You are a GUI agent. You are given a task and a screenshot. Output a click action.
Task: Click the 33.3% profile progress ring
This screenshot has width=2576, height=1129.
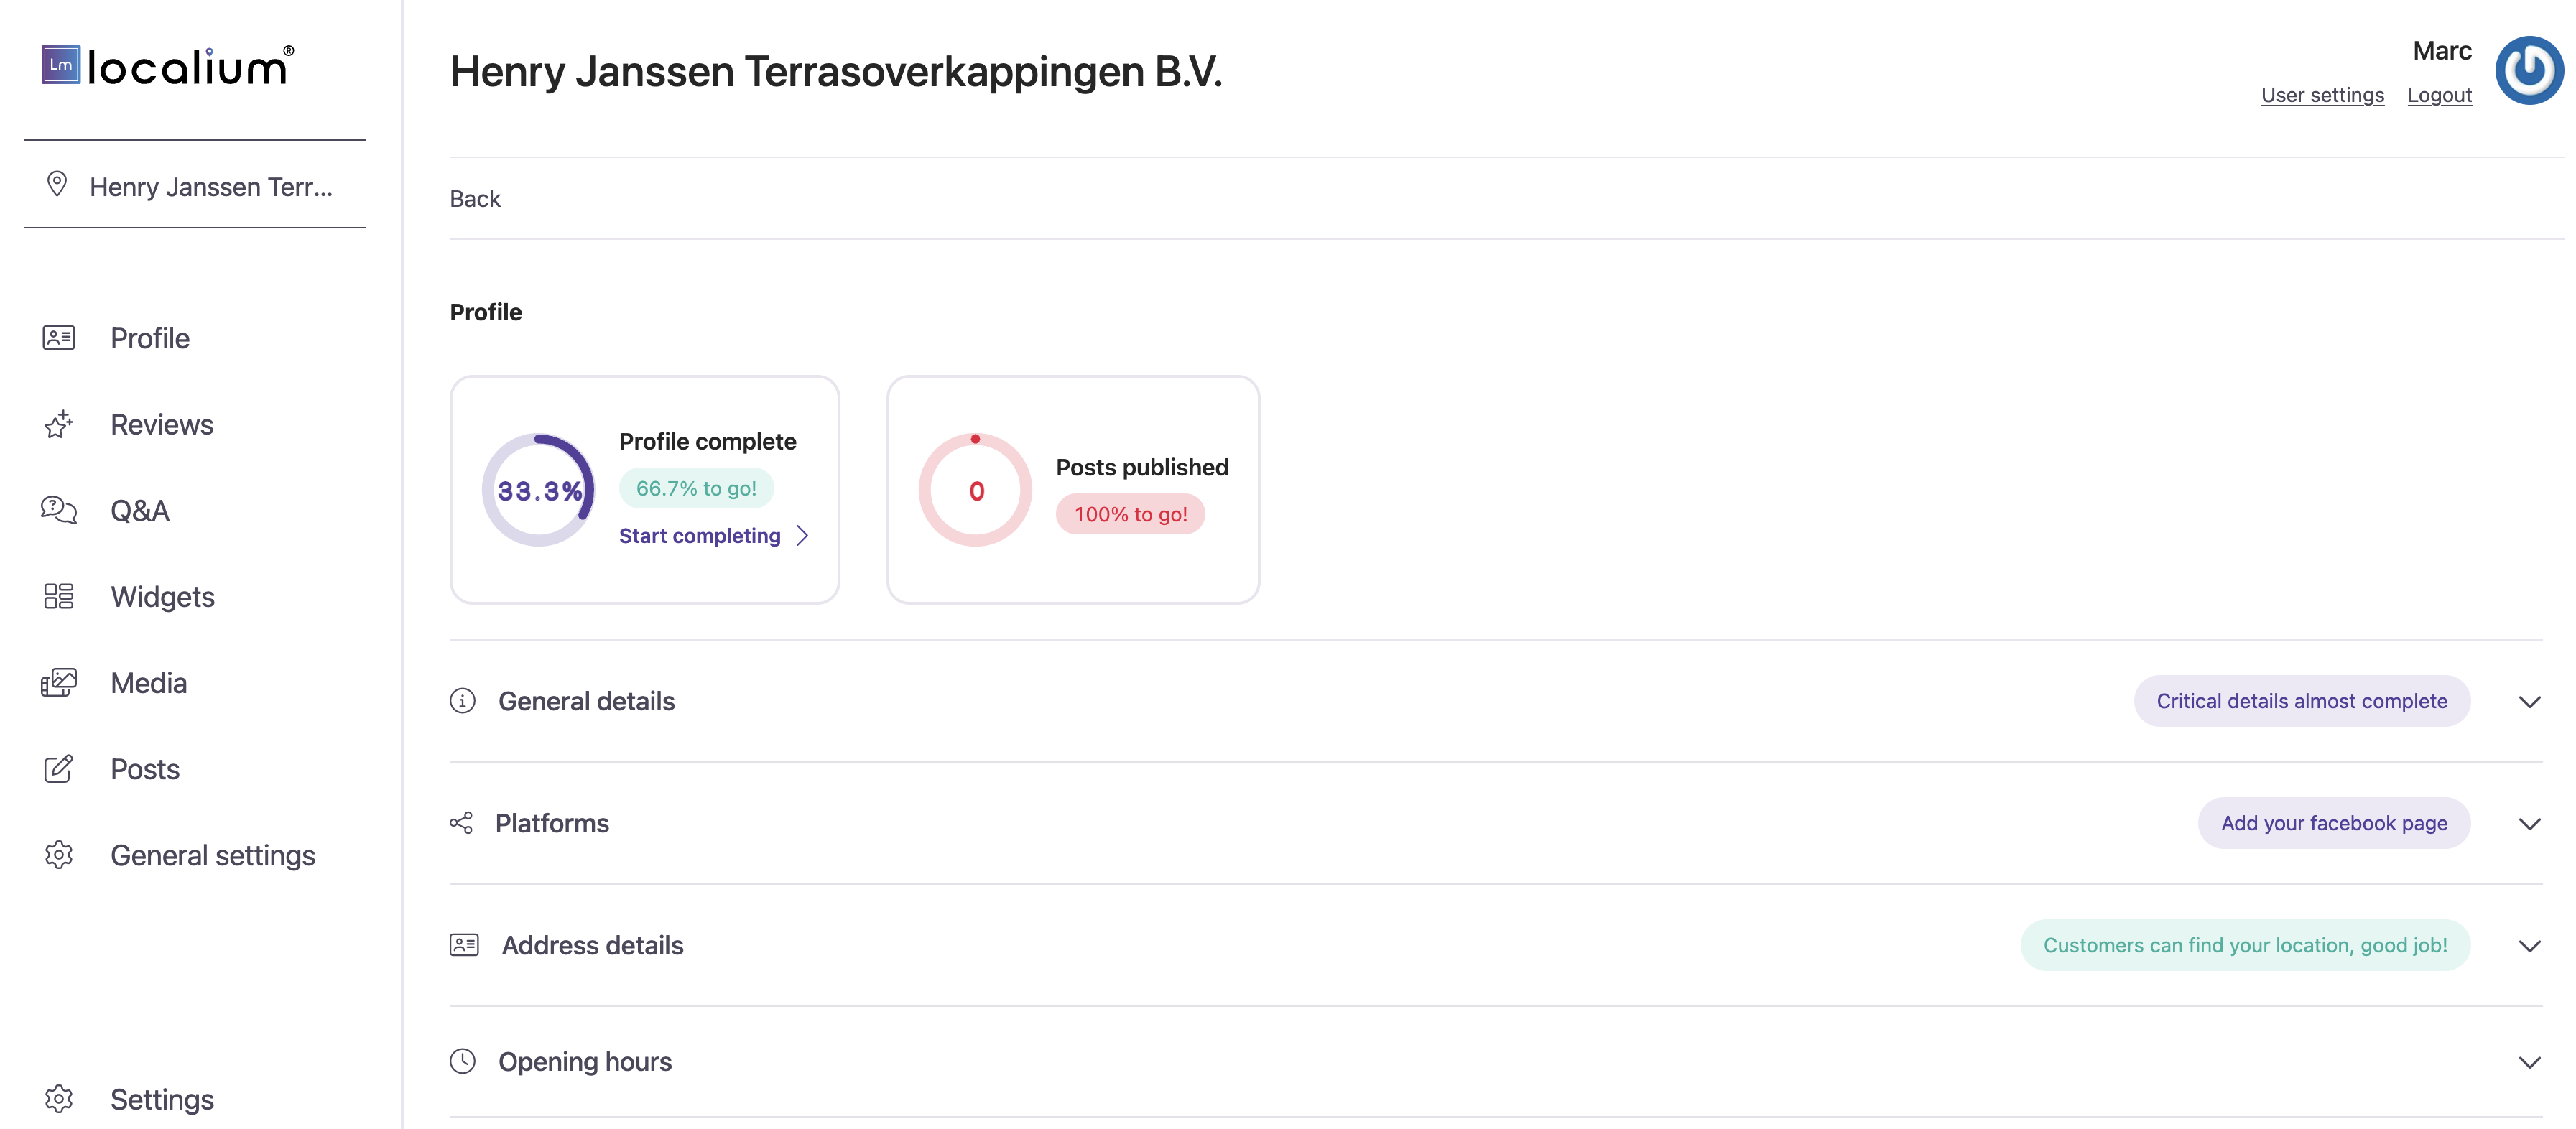pos(538,490)
